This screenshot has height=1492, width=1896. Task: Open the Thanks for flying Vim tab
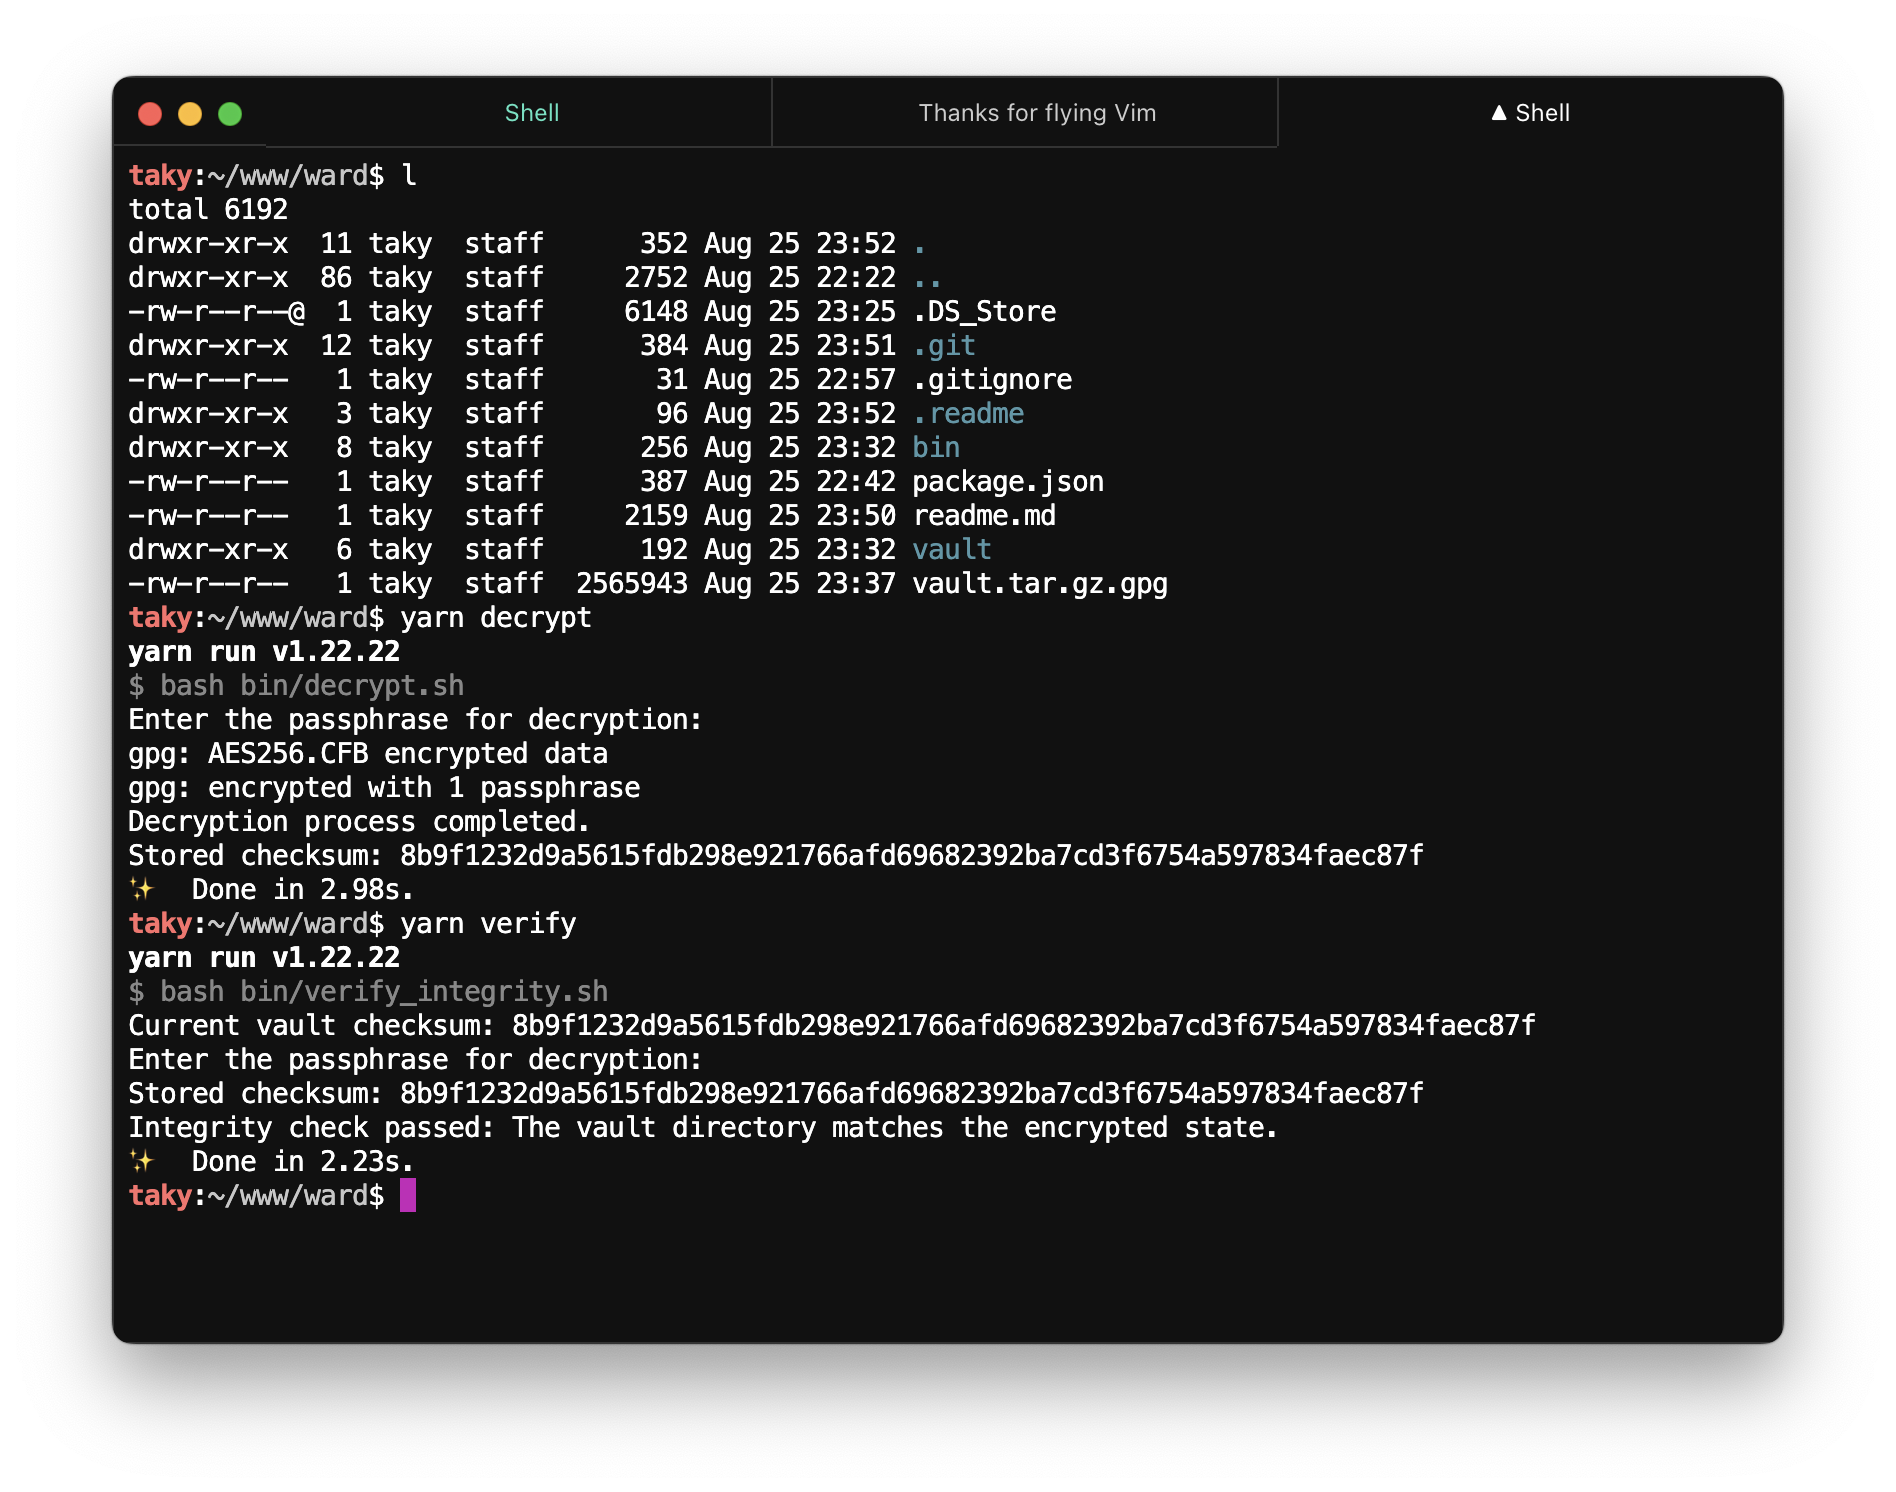[1037, 113]
